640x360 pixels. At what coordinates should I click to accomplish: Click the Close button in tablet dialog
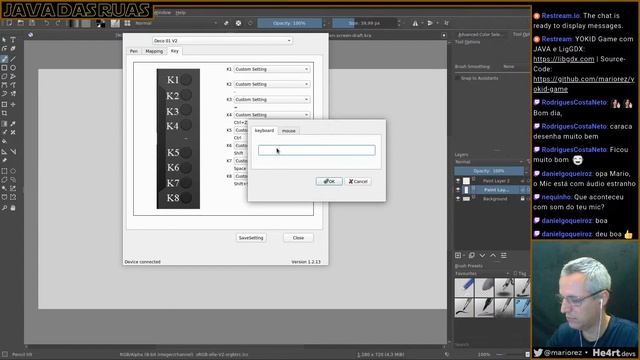pos(298,238)
